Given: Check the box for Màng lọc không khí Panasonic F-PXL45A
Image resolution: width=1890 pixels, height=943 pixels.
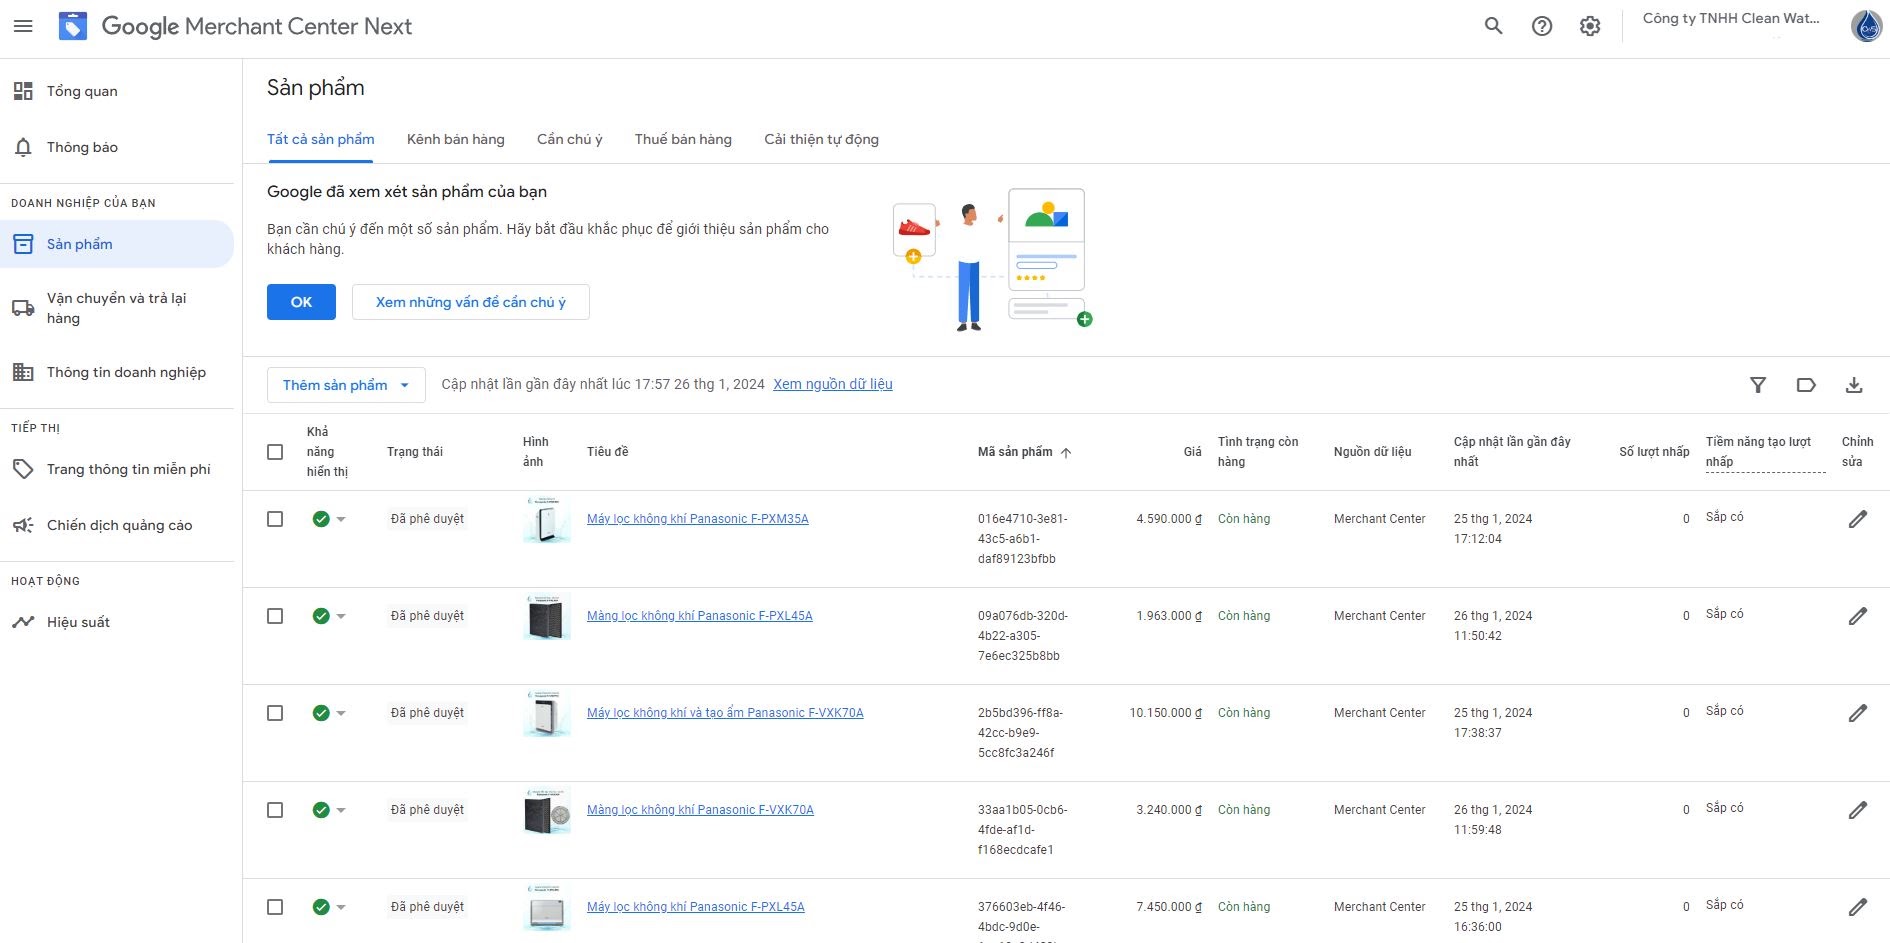Looking at the screenshot, I should click(x=276, y=616).
